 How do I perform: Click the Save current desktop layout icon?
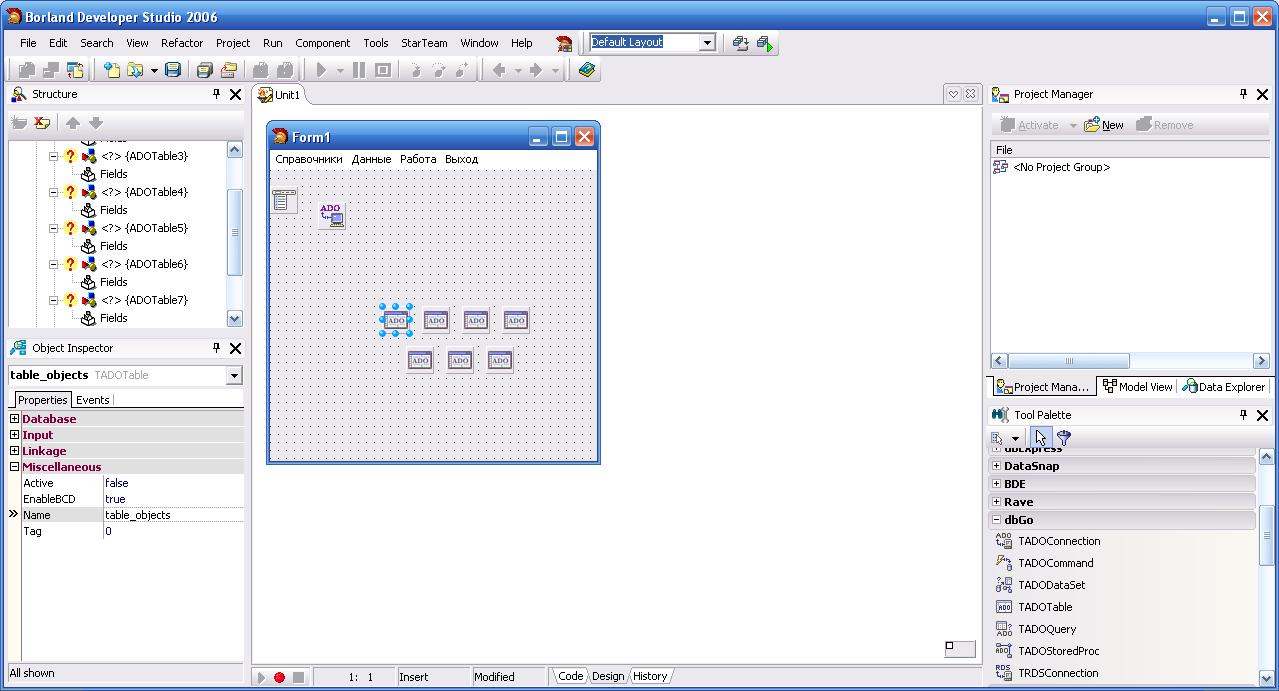741,43
